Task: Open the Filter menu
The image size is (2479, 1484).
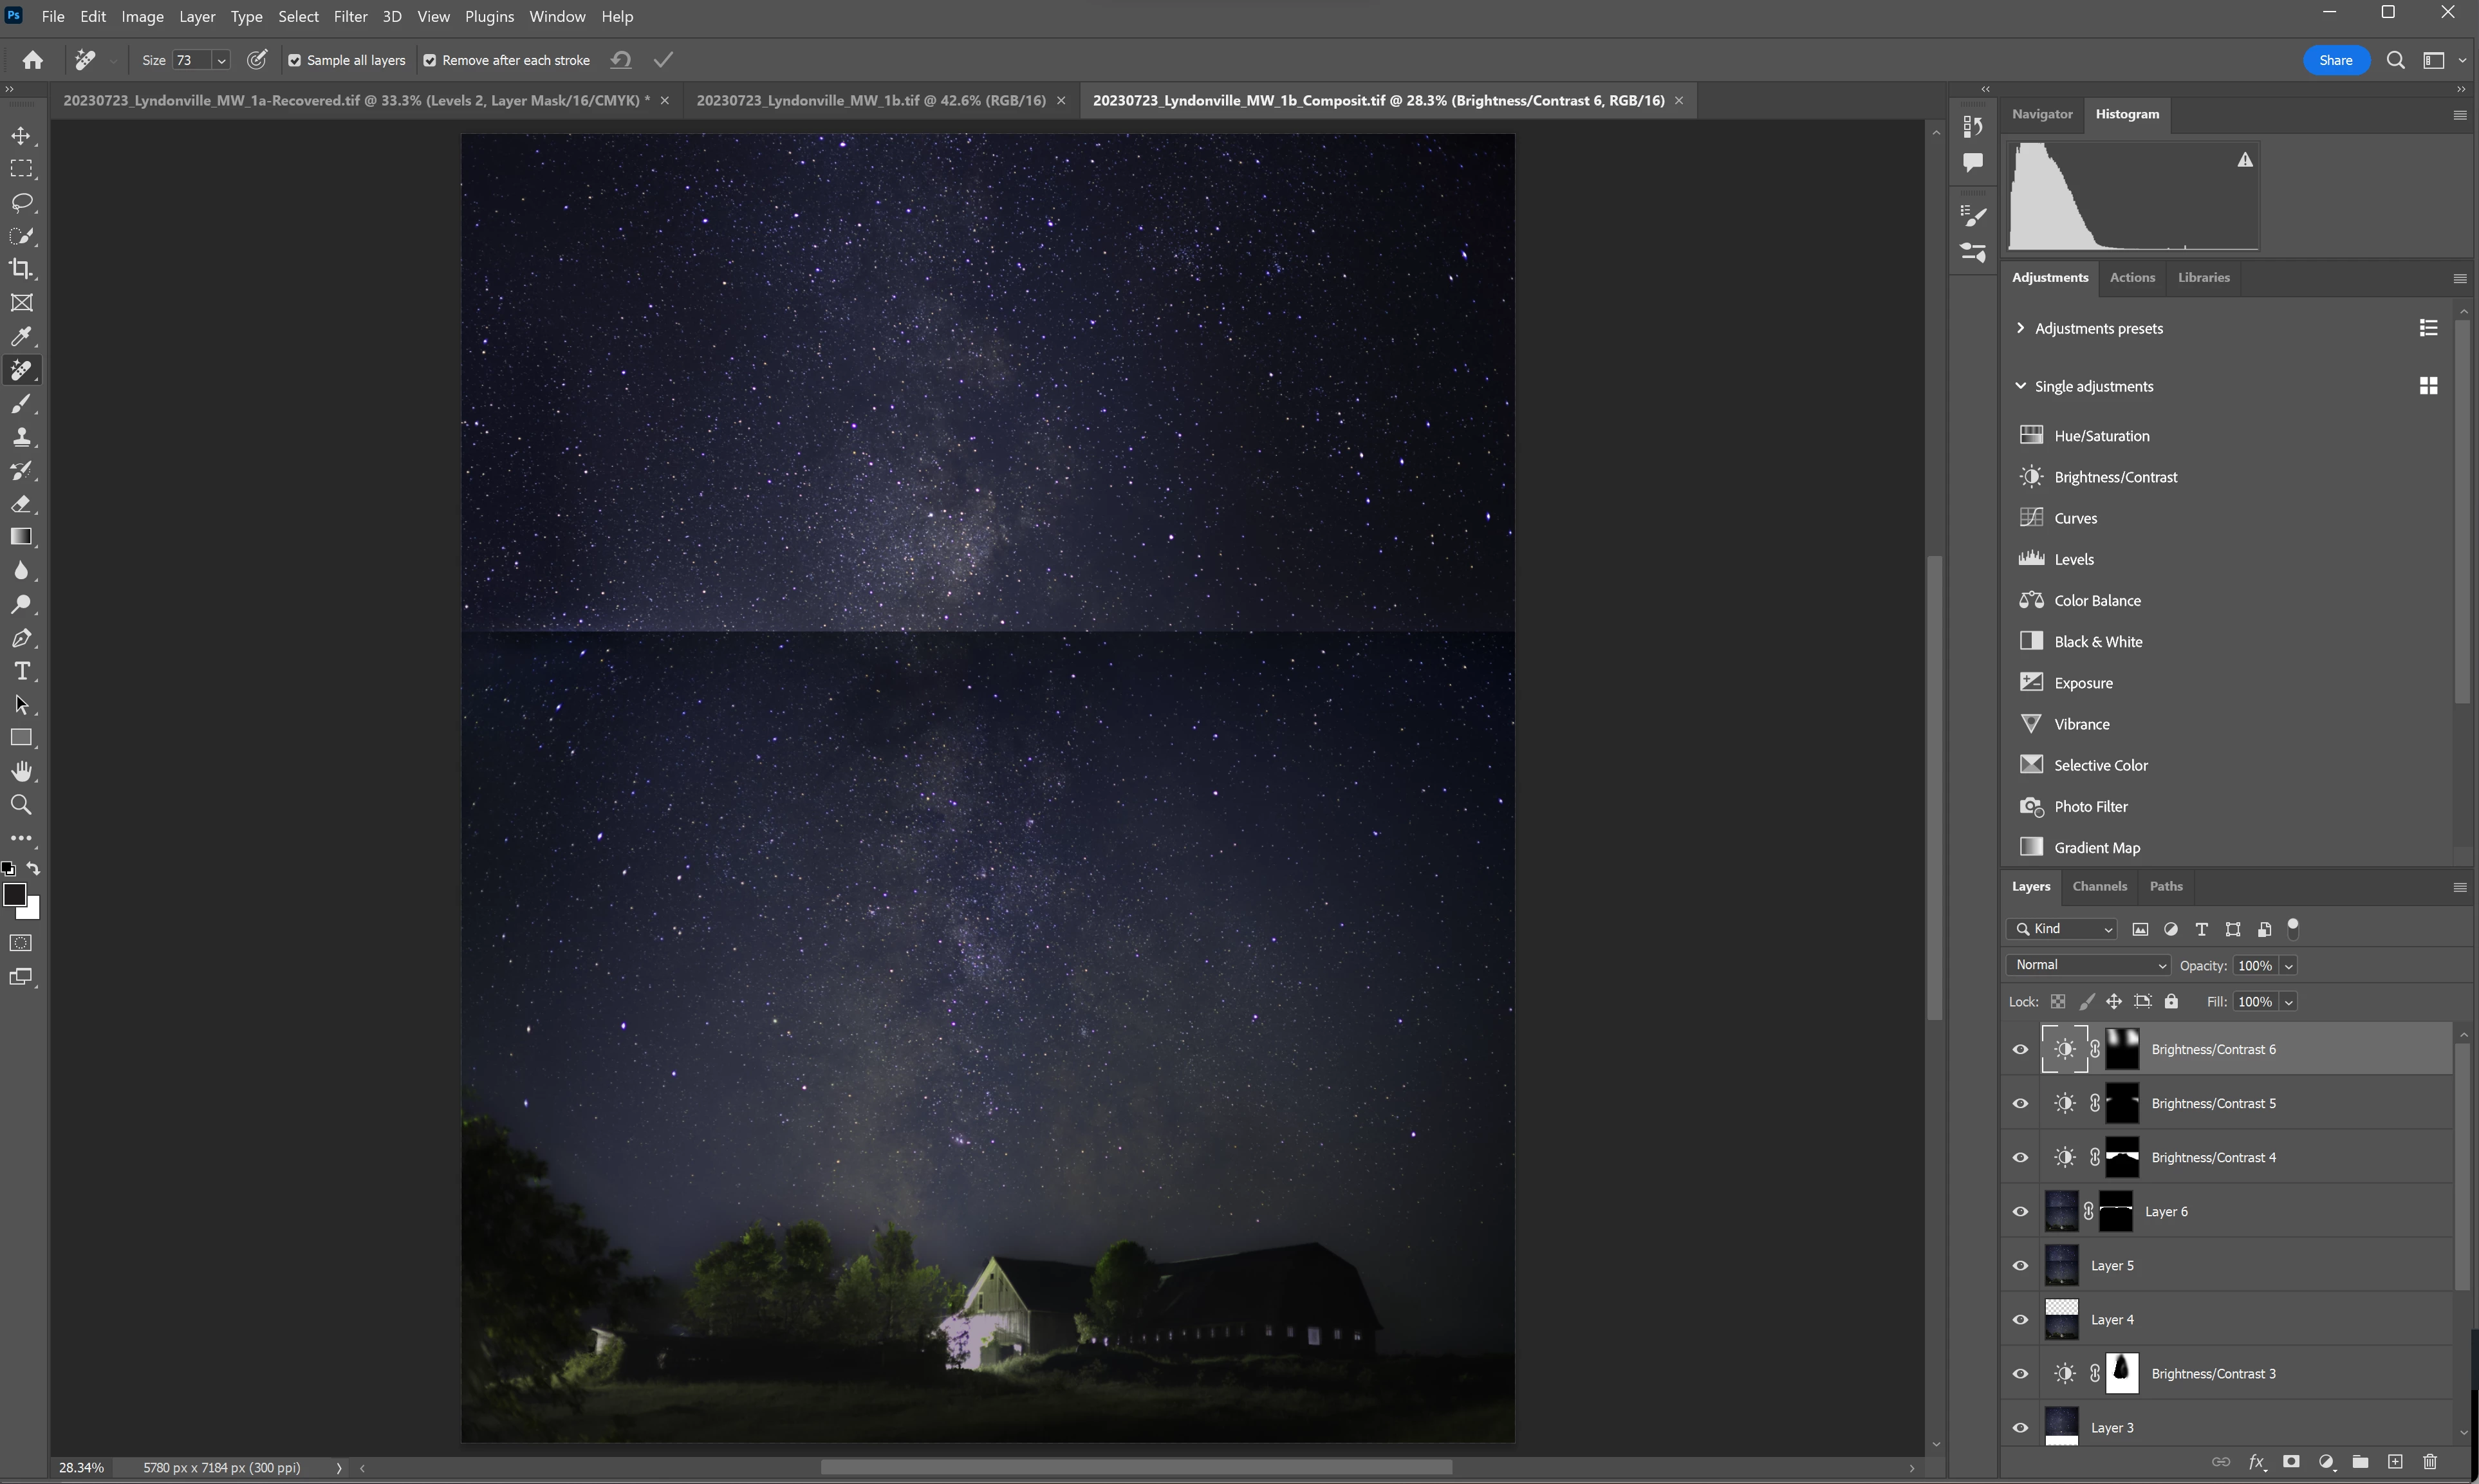Action: (350, 16)
